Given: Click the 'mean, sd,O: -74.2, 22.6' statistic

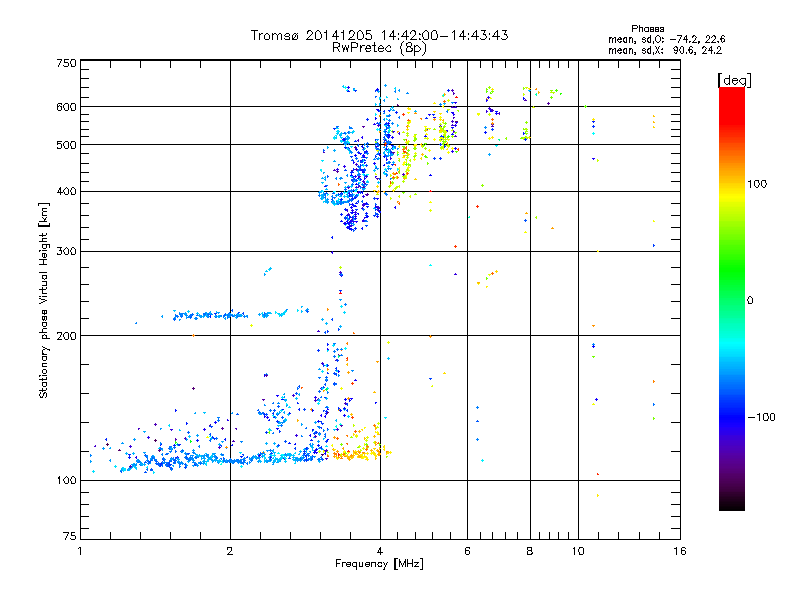Looking at the screenshot, I should tap(666, 39).
